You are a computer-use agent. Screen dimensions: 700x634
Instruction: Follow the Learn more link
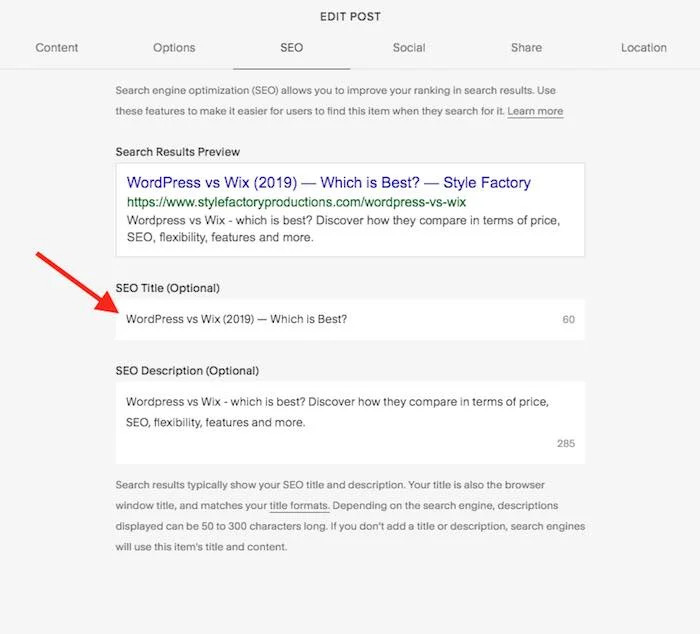click(x=535, y=111)
